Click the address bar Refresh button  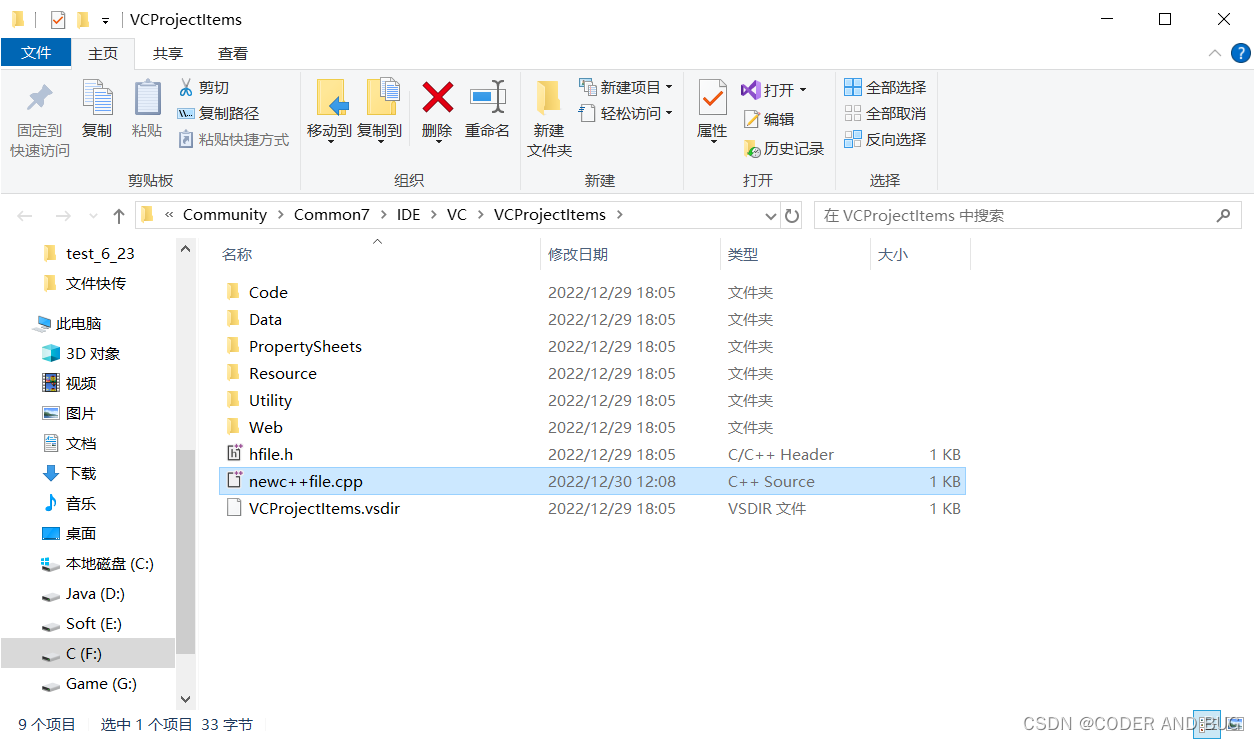pos(792,215)
